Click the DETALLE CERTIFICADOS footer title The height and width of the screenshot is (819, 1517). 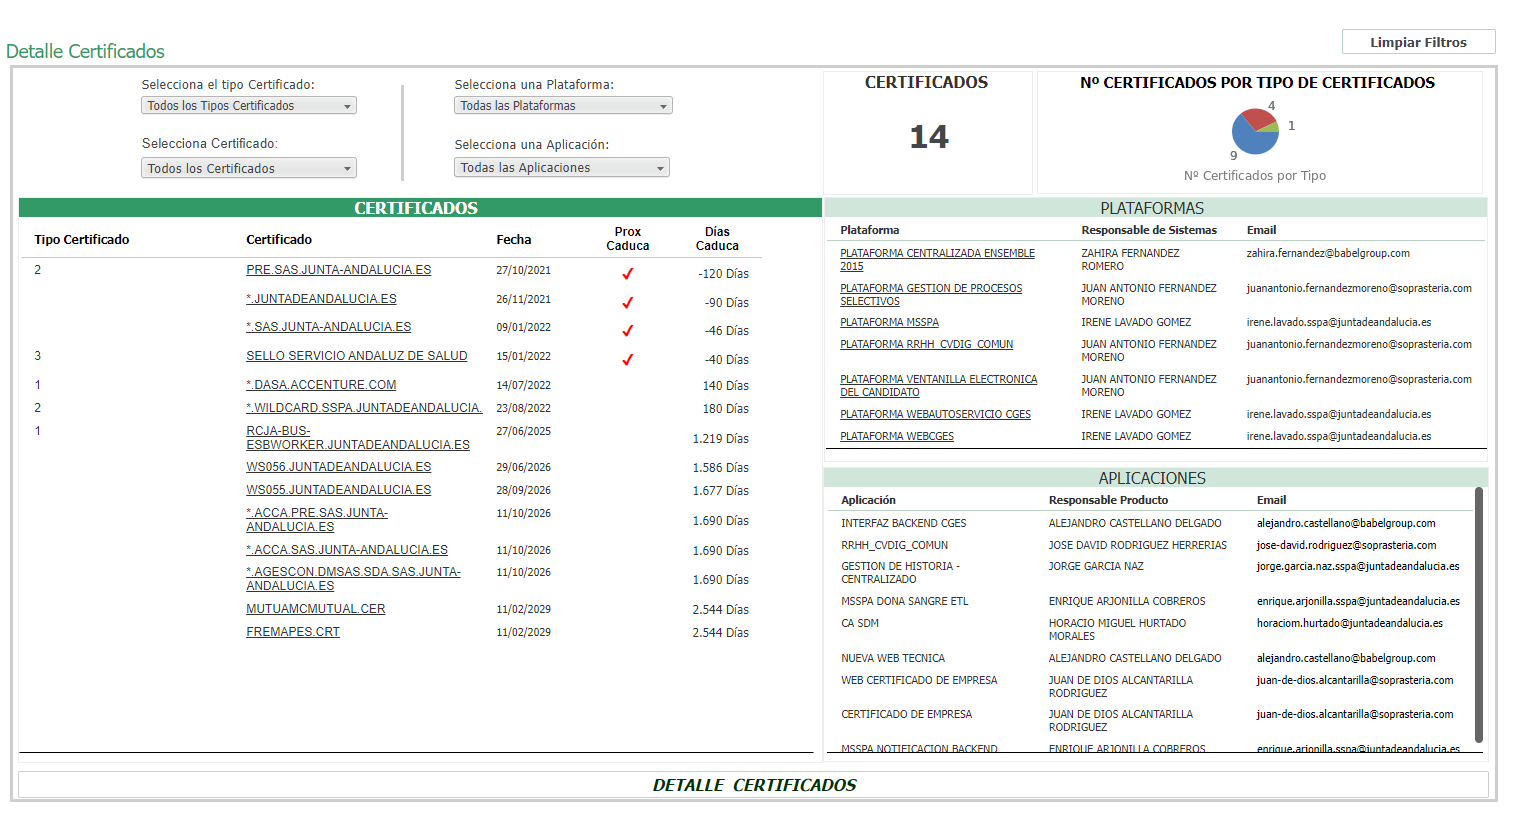coord(755,785)
